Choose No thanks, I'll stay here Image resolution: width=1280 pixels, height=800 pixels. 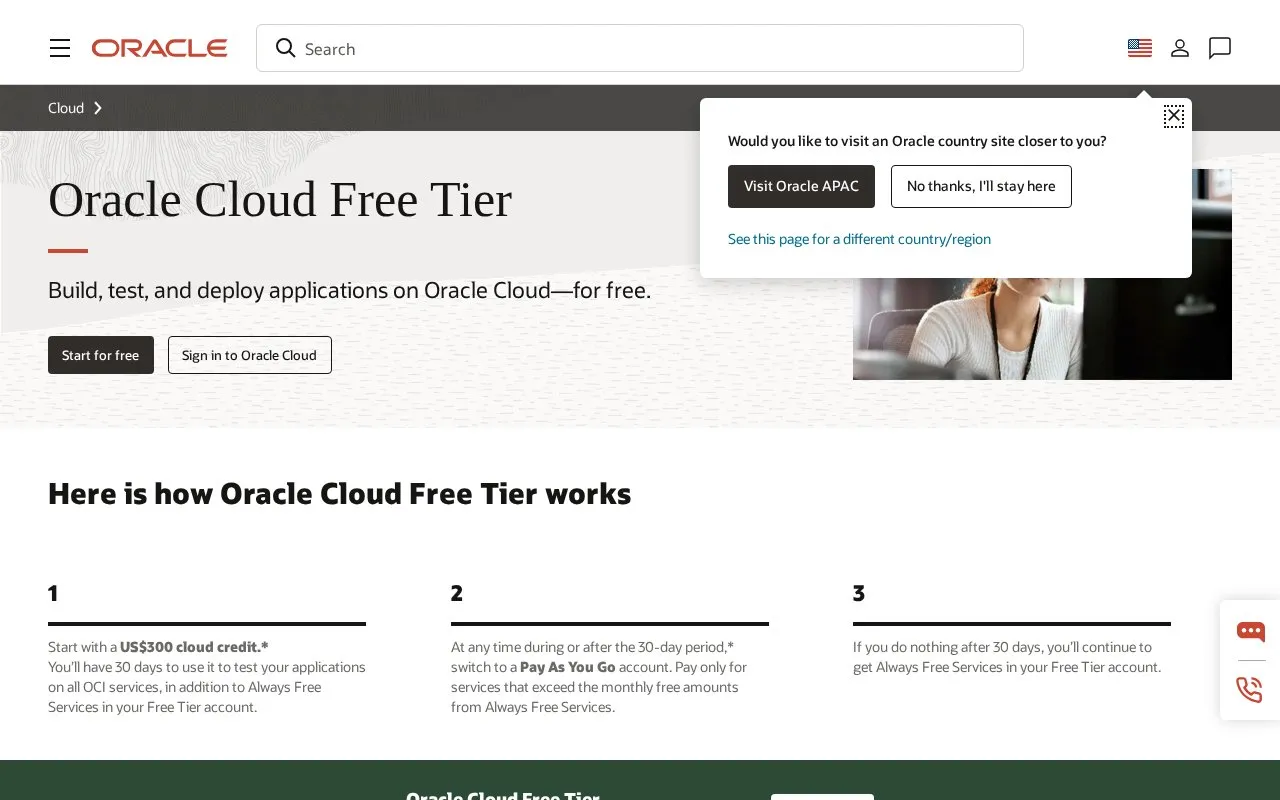pyautogui.click(x=981, y=186)
